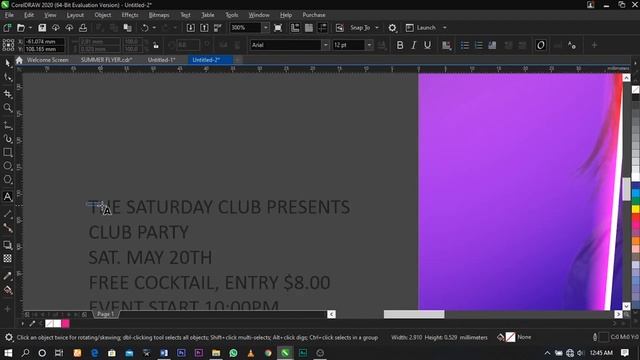The image size is (640, 360).
Task: Expand the Arial font list dropdown
Action: tap(325, 45)
